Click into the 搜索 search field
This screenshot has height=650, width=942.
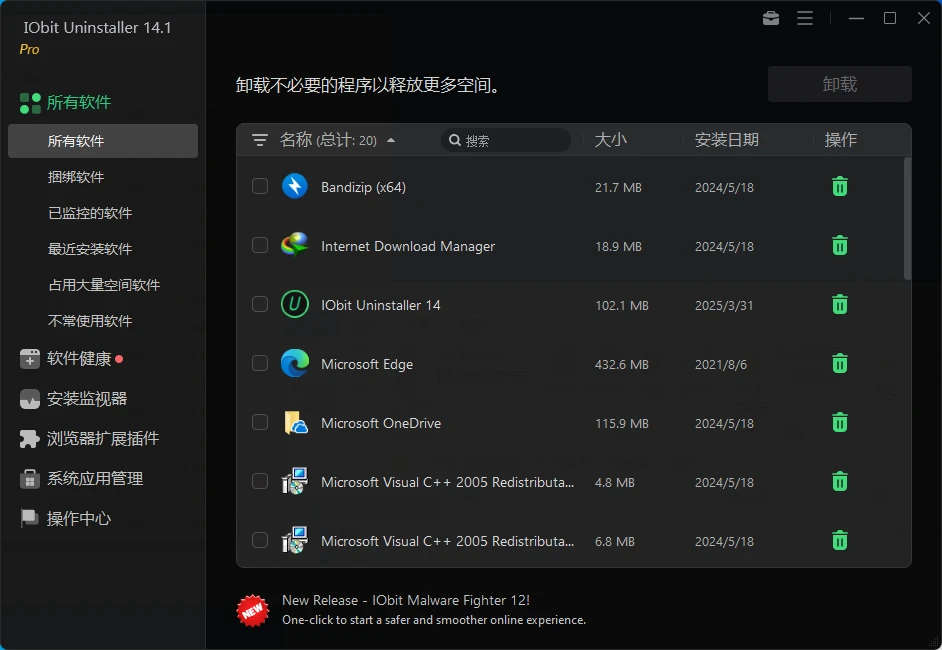click(506, 140)
